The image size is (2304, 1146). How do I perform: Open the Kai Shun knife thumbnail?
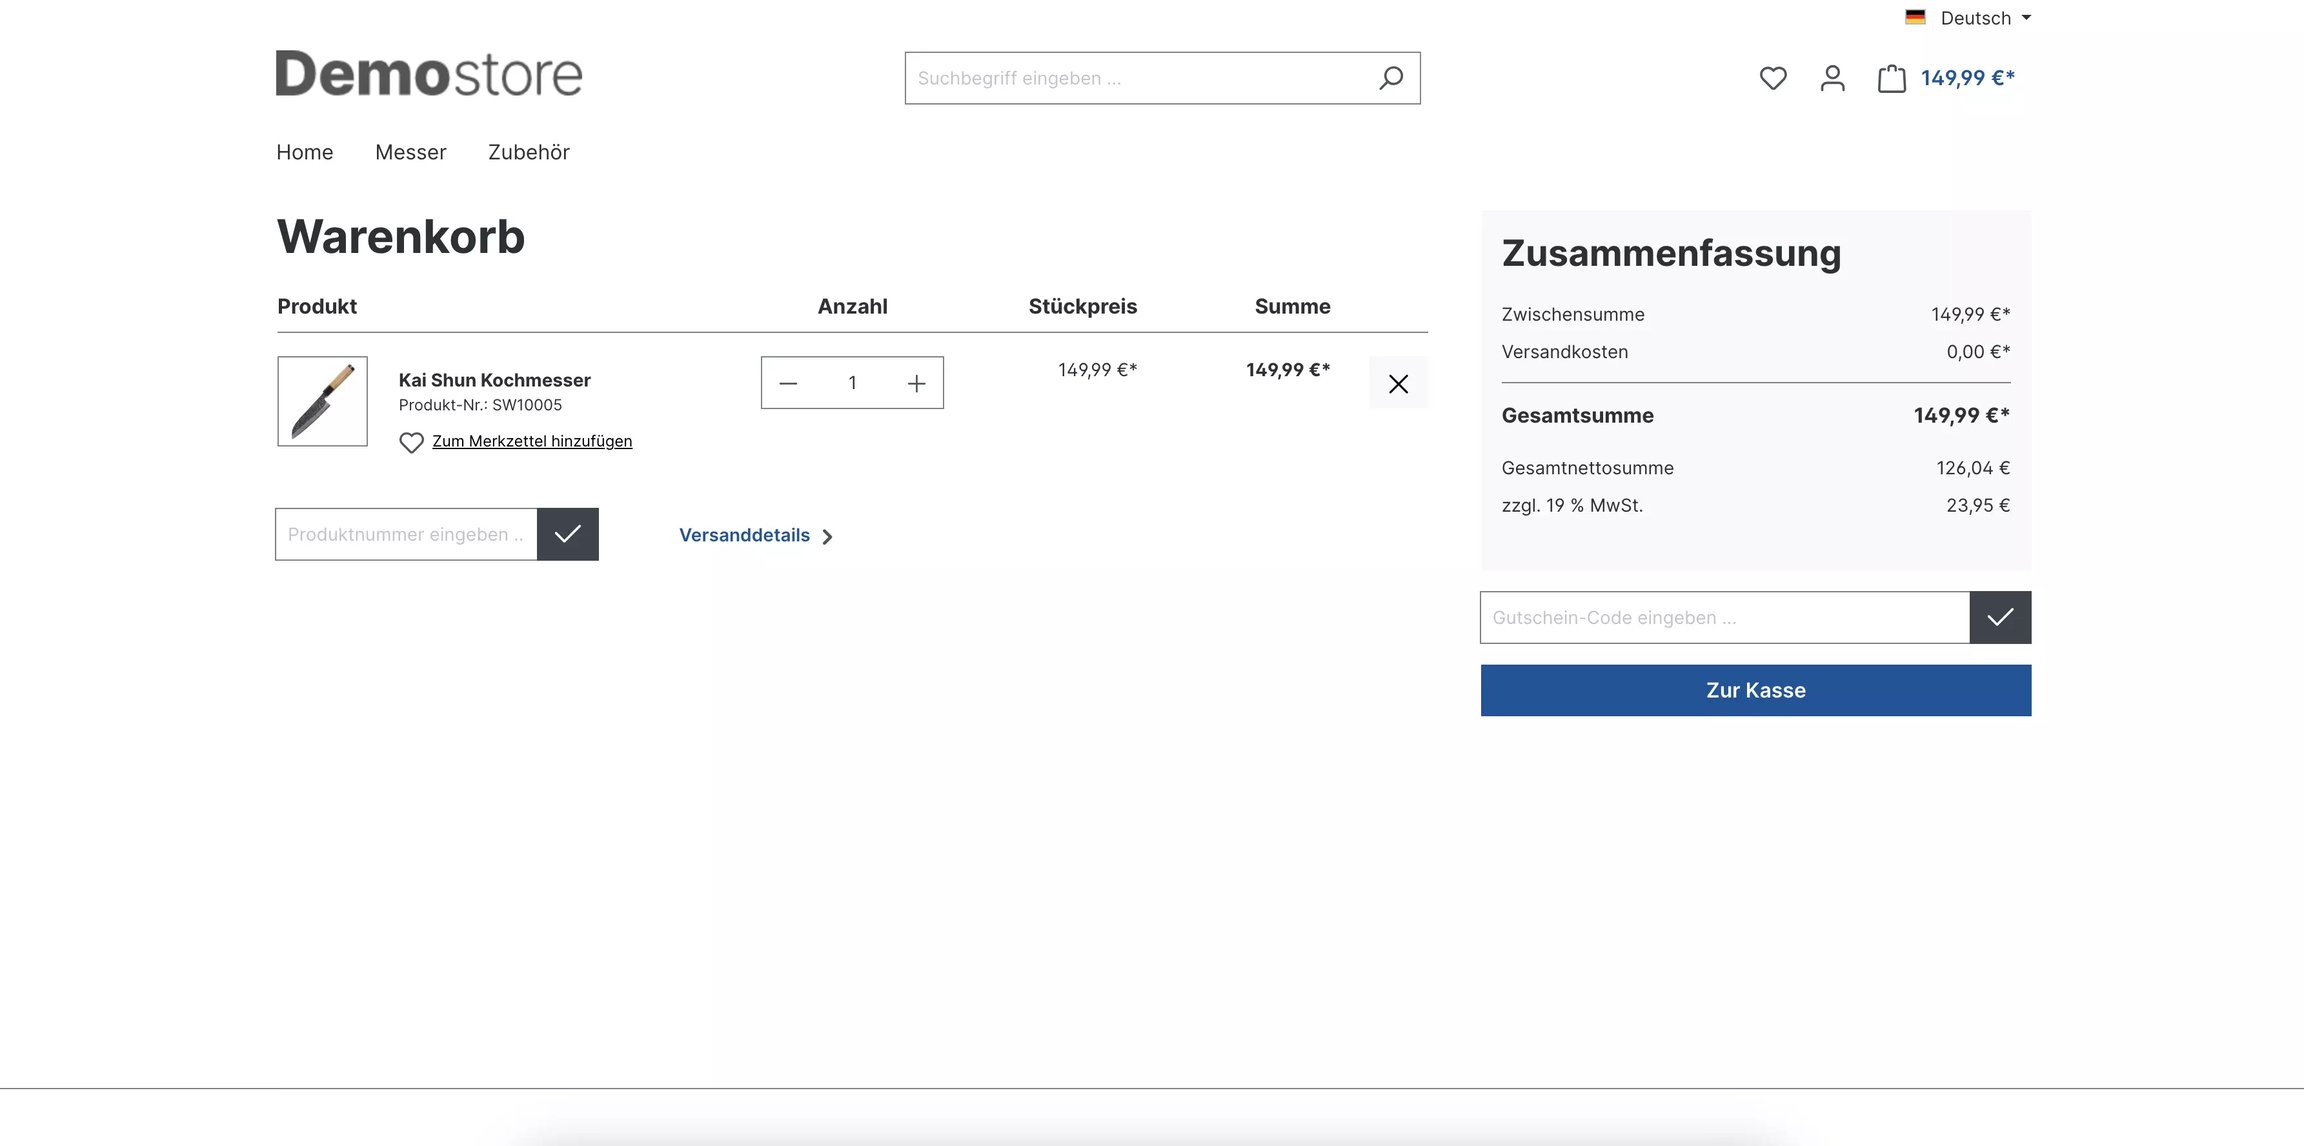coord(323,401)
